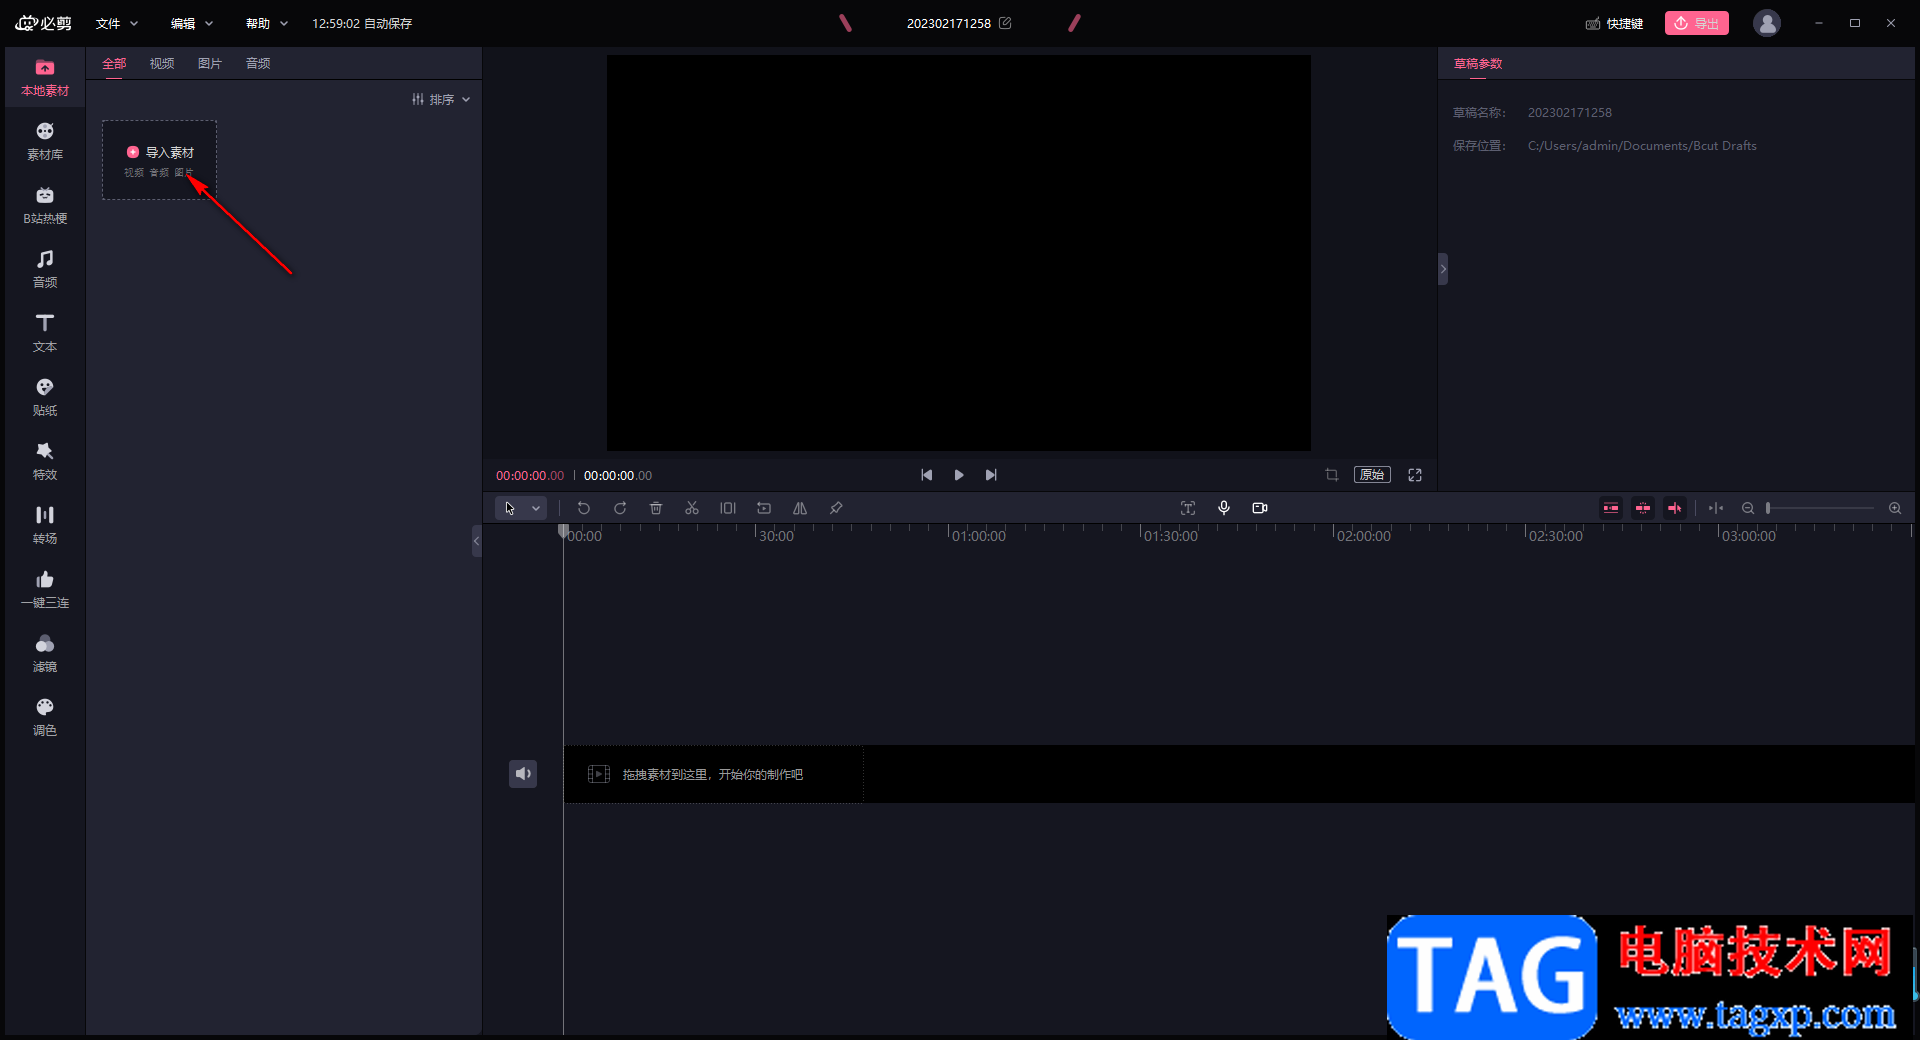Click the scissors split icon
This screenshot has width=1920, height=1040.
(x=692, y=508)
